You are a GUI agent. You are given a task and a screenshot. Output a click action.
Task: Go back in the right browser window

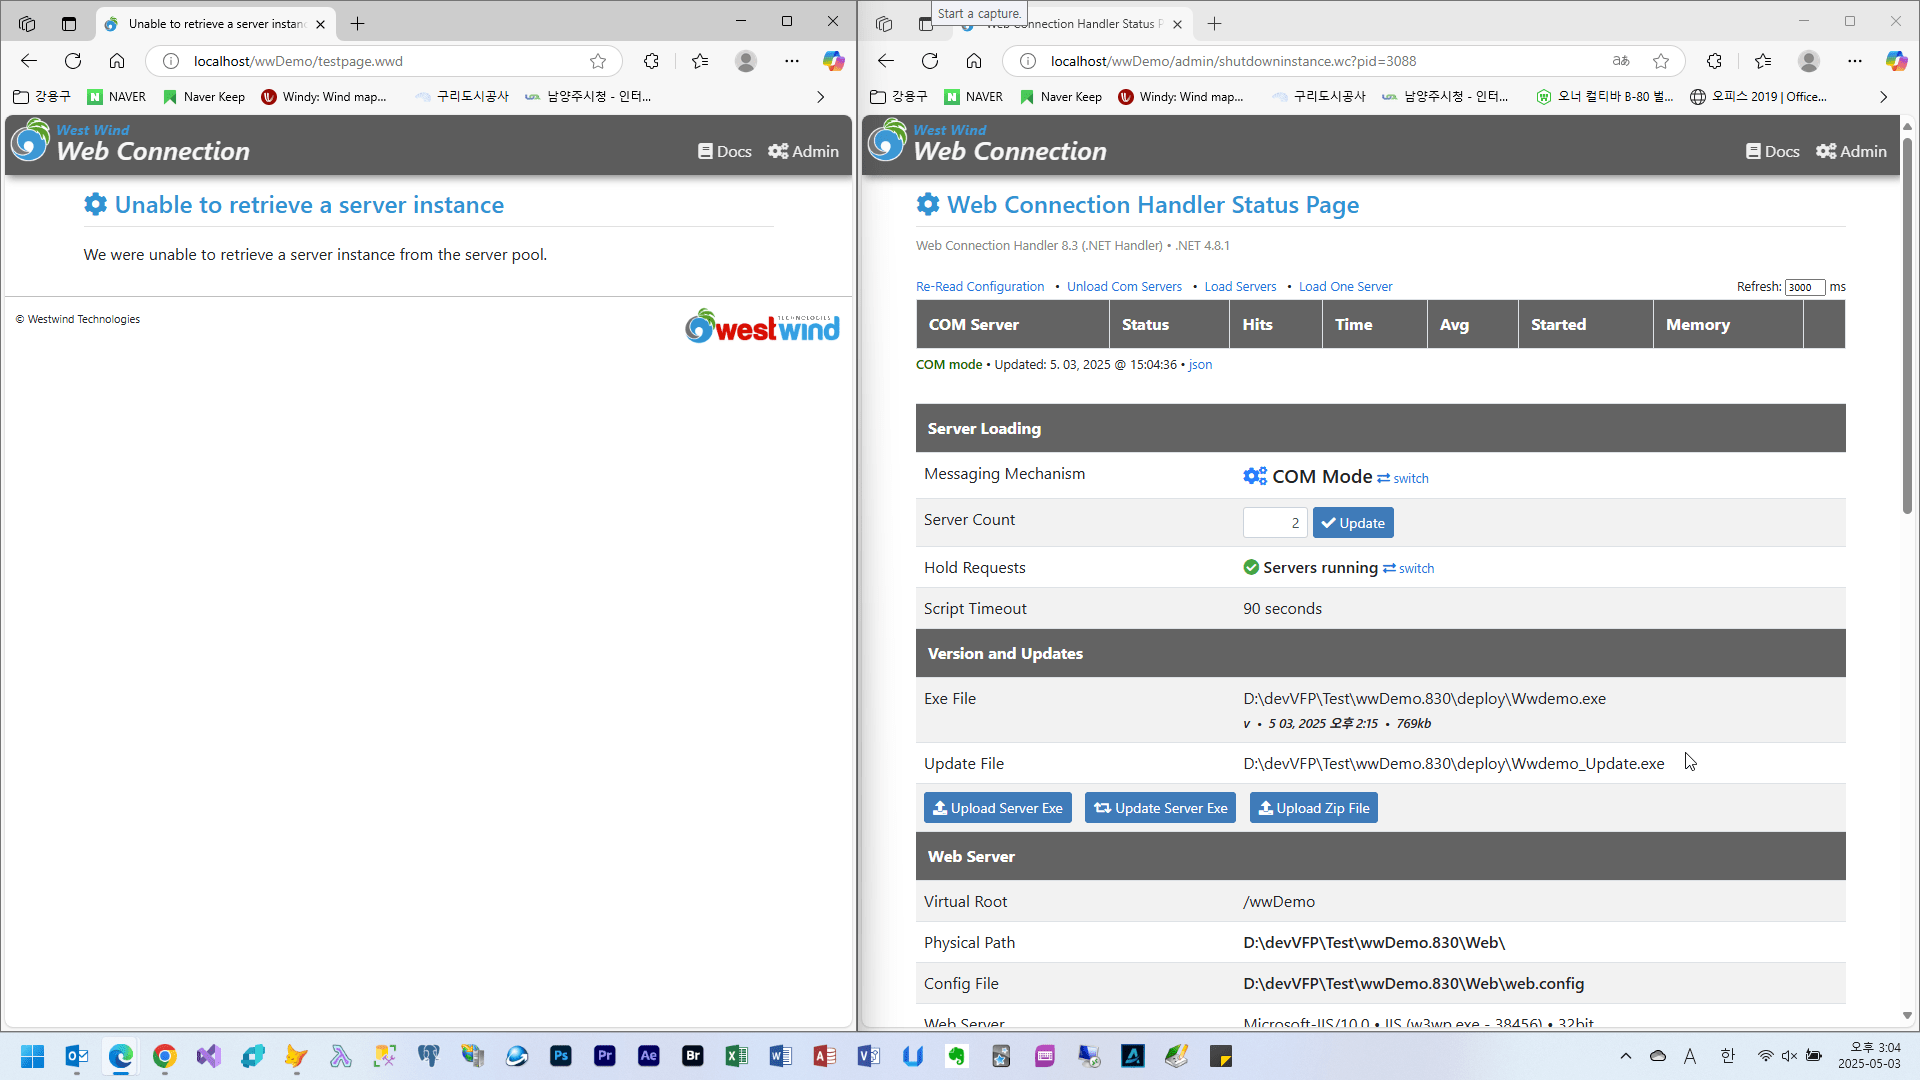coord(886,61)
